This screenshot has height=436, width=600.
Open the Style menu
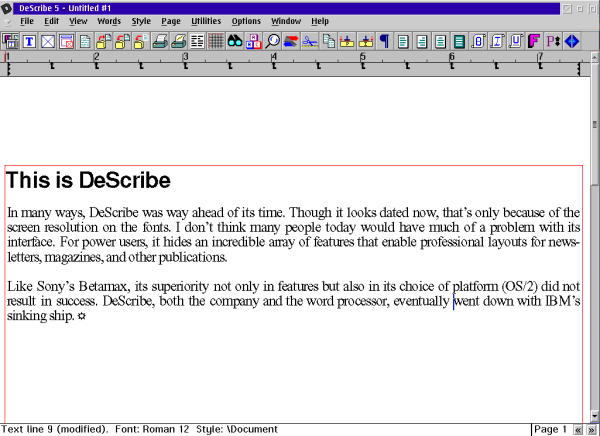141,21
